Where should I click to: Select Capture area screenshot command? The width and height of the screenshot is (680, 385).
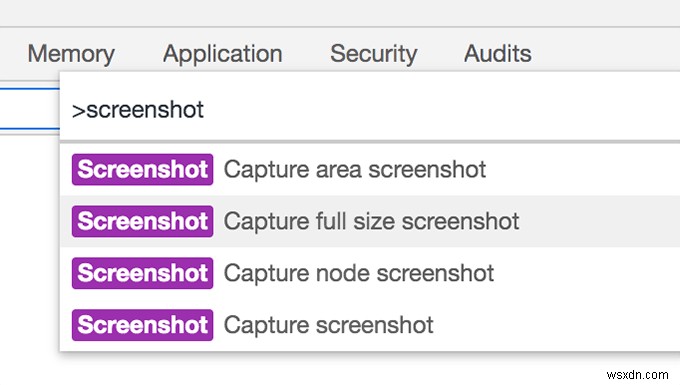tap(369, 170)
